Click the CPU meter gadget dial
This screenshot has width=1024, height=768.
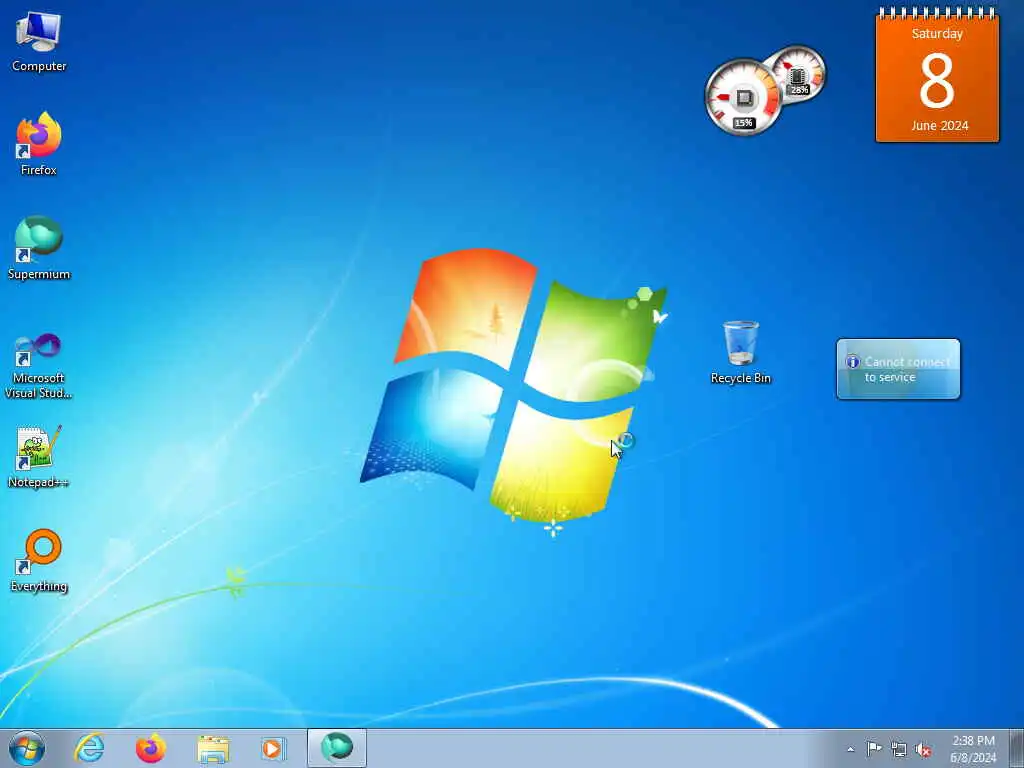(743, 97)
